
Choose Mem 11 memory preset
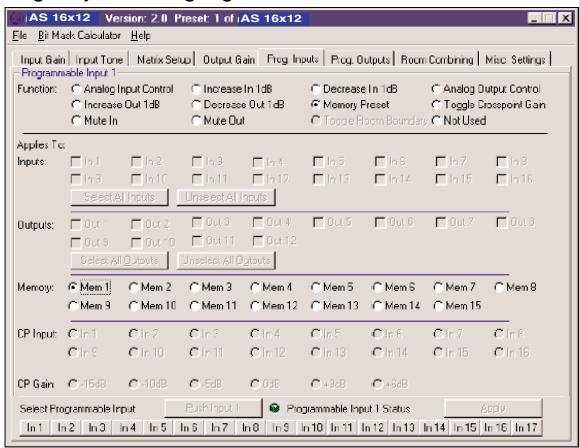click(x=213, y=306)
